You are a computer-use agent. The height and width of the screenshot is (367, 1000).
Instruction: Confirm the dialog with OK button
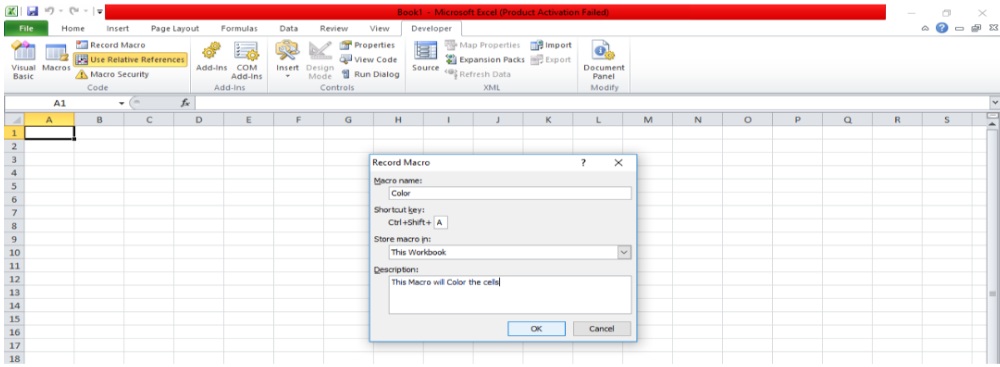[x=536, y=329]
